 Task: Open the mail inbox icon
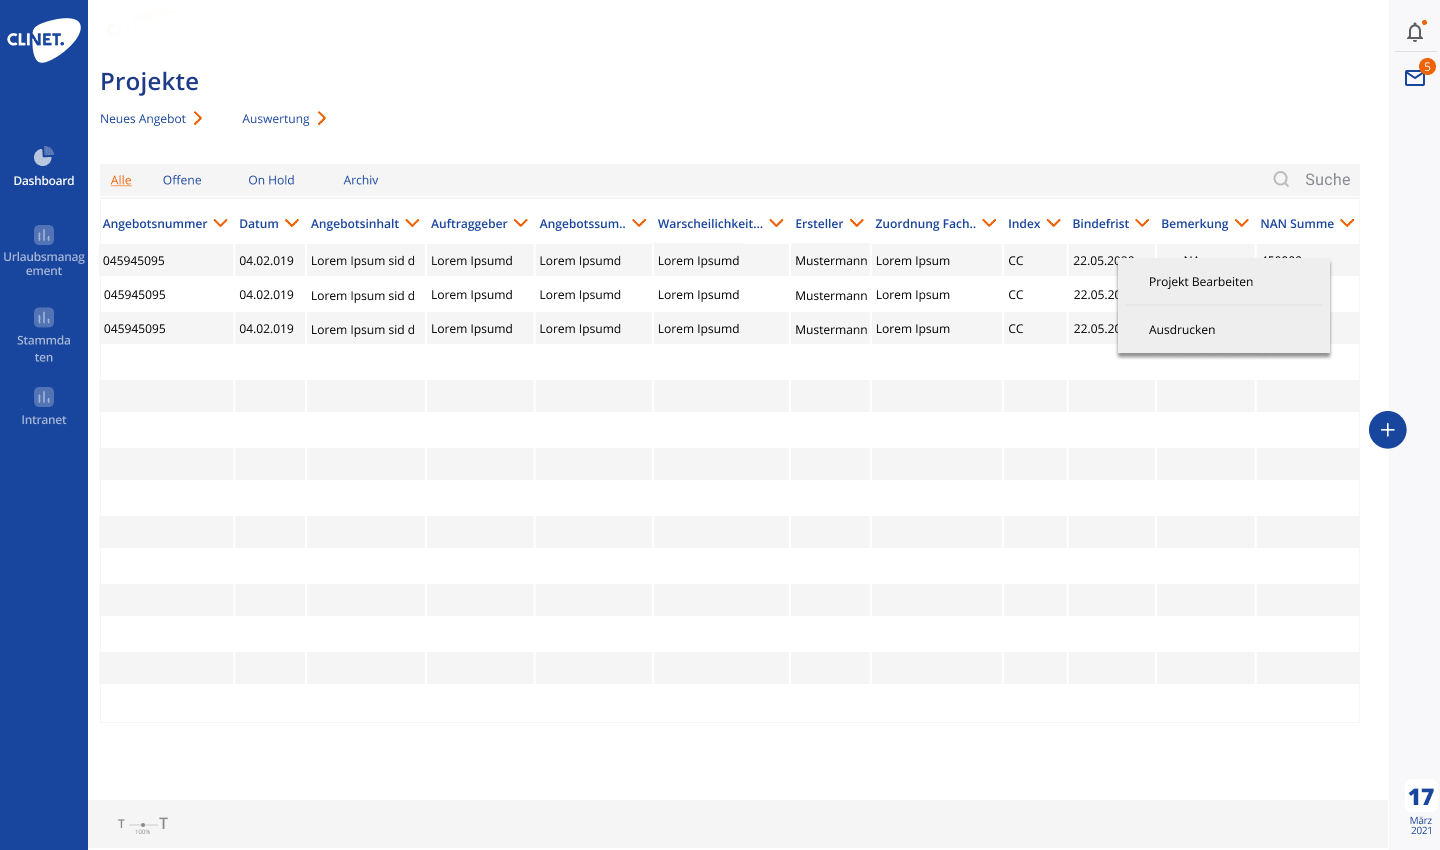[1415, 78]
